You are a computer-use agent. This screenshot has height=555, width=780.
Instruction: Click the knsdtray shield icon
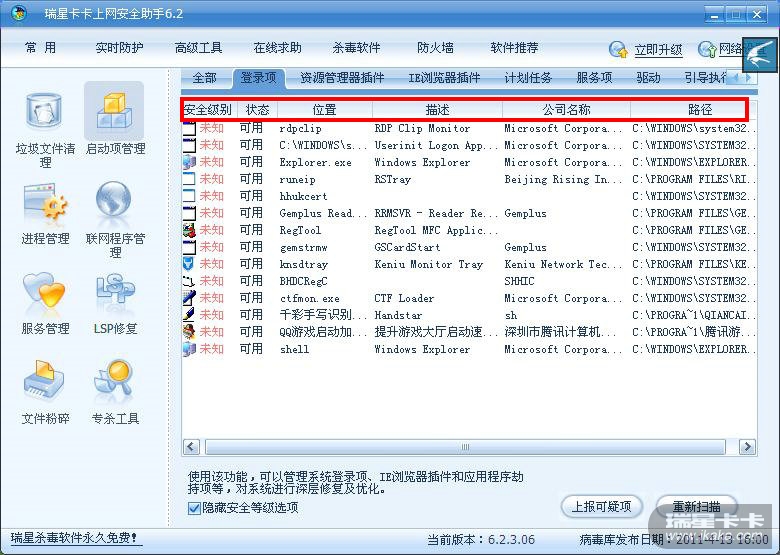[189, 264]
